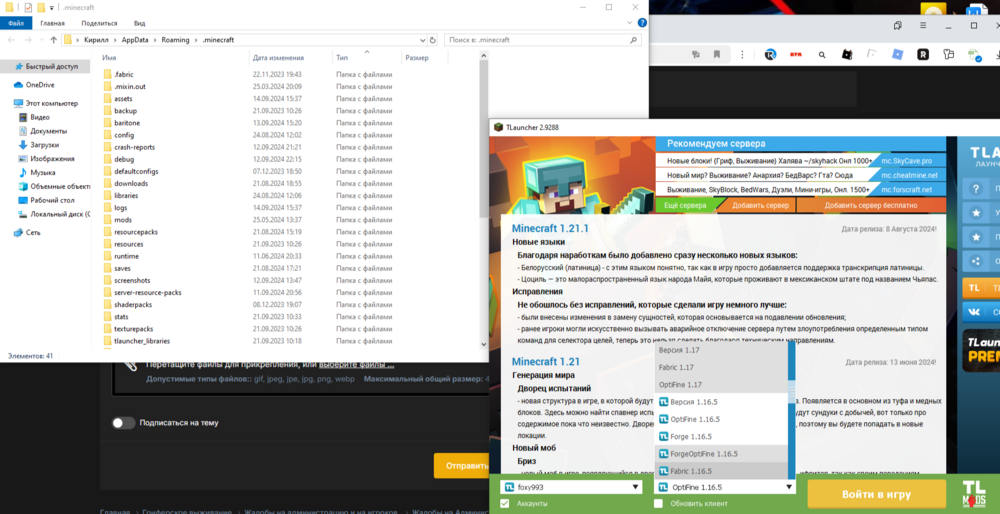This screenshot has width=1000, height=514.
Task: Select the mods folder icon in Explorer
Action: click(107, 219)
